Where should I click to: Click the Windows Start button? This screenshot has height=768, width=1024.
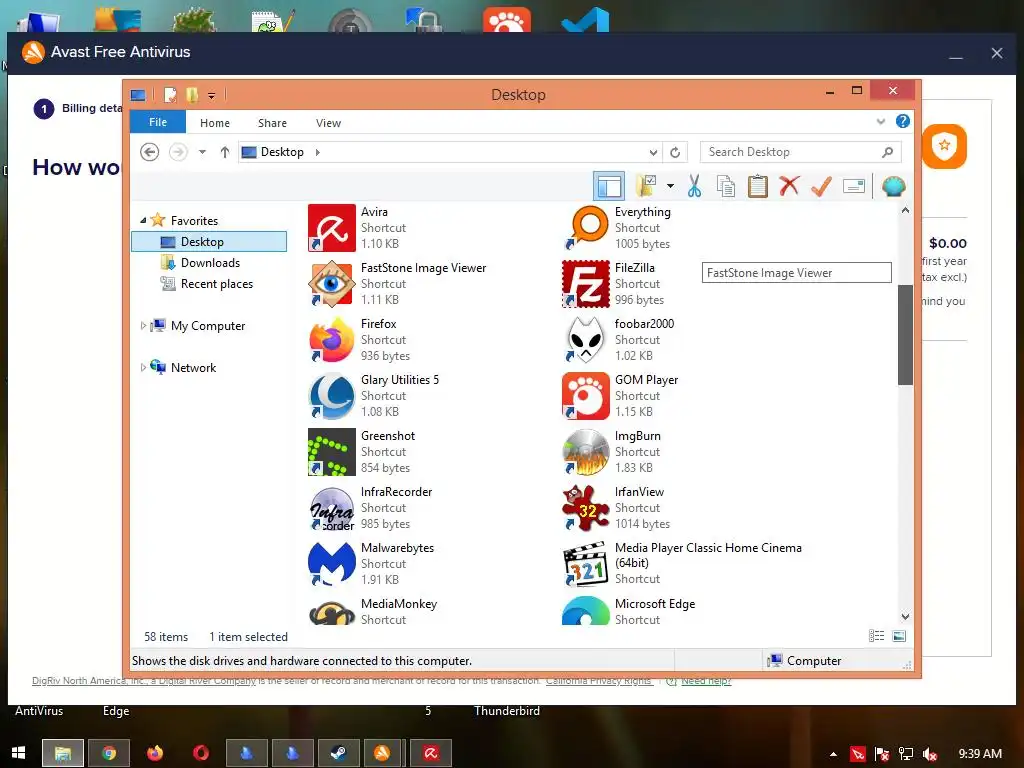(x=18, y=753)
